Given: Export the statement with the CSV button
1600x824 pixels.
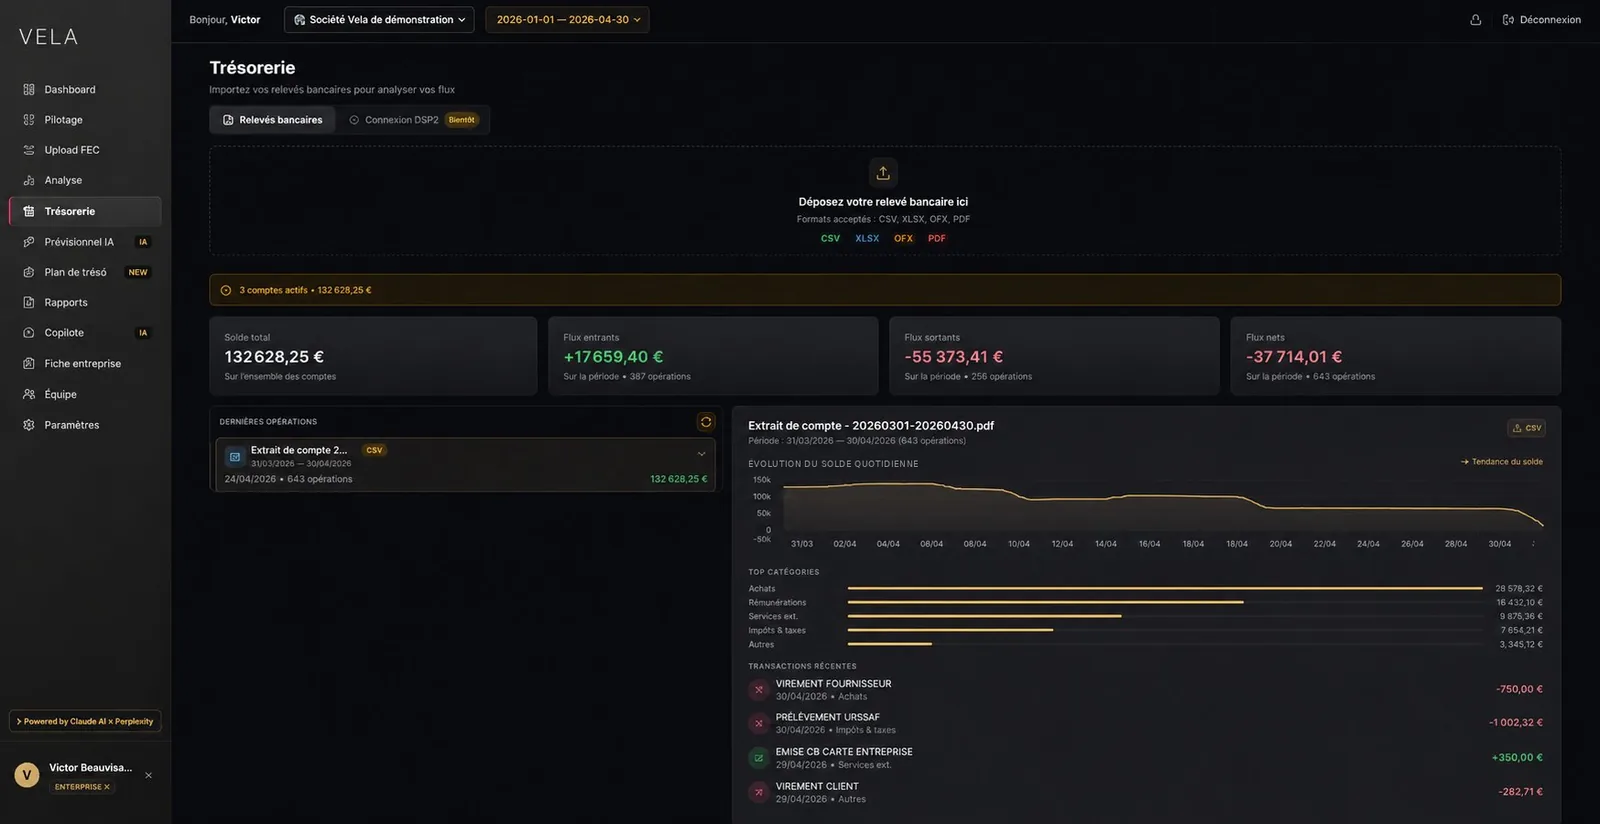Looking at the screenshot, I should (x=1527, y=428).
